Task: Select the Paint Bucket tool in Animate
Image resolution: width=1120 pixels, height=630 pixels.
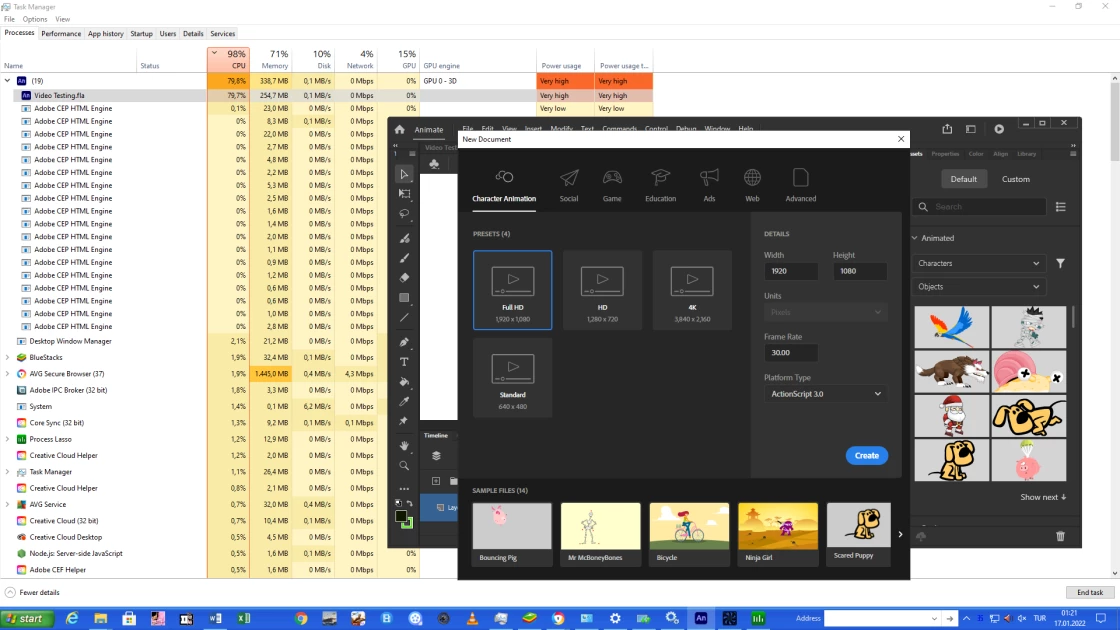Action: [x=404, y=381]
